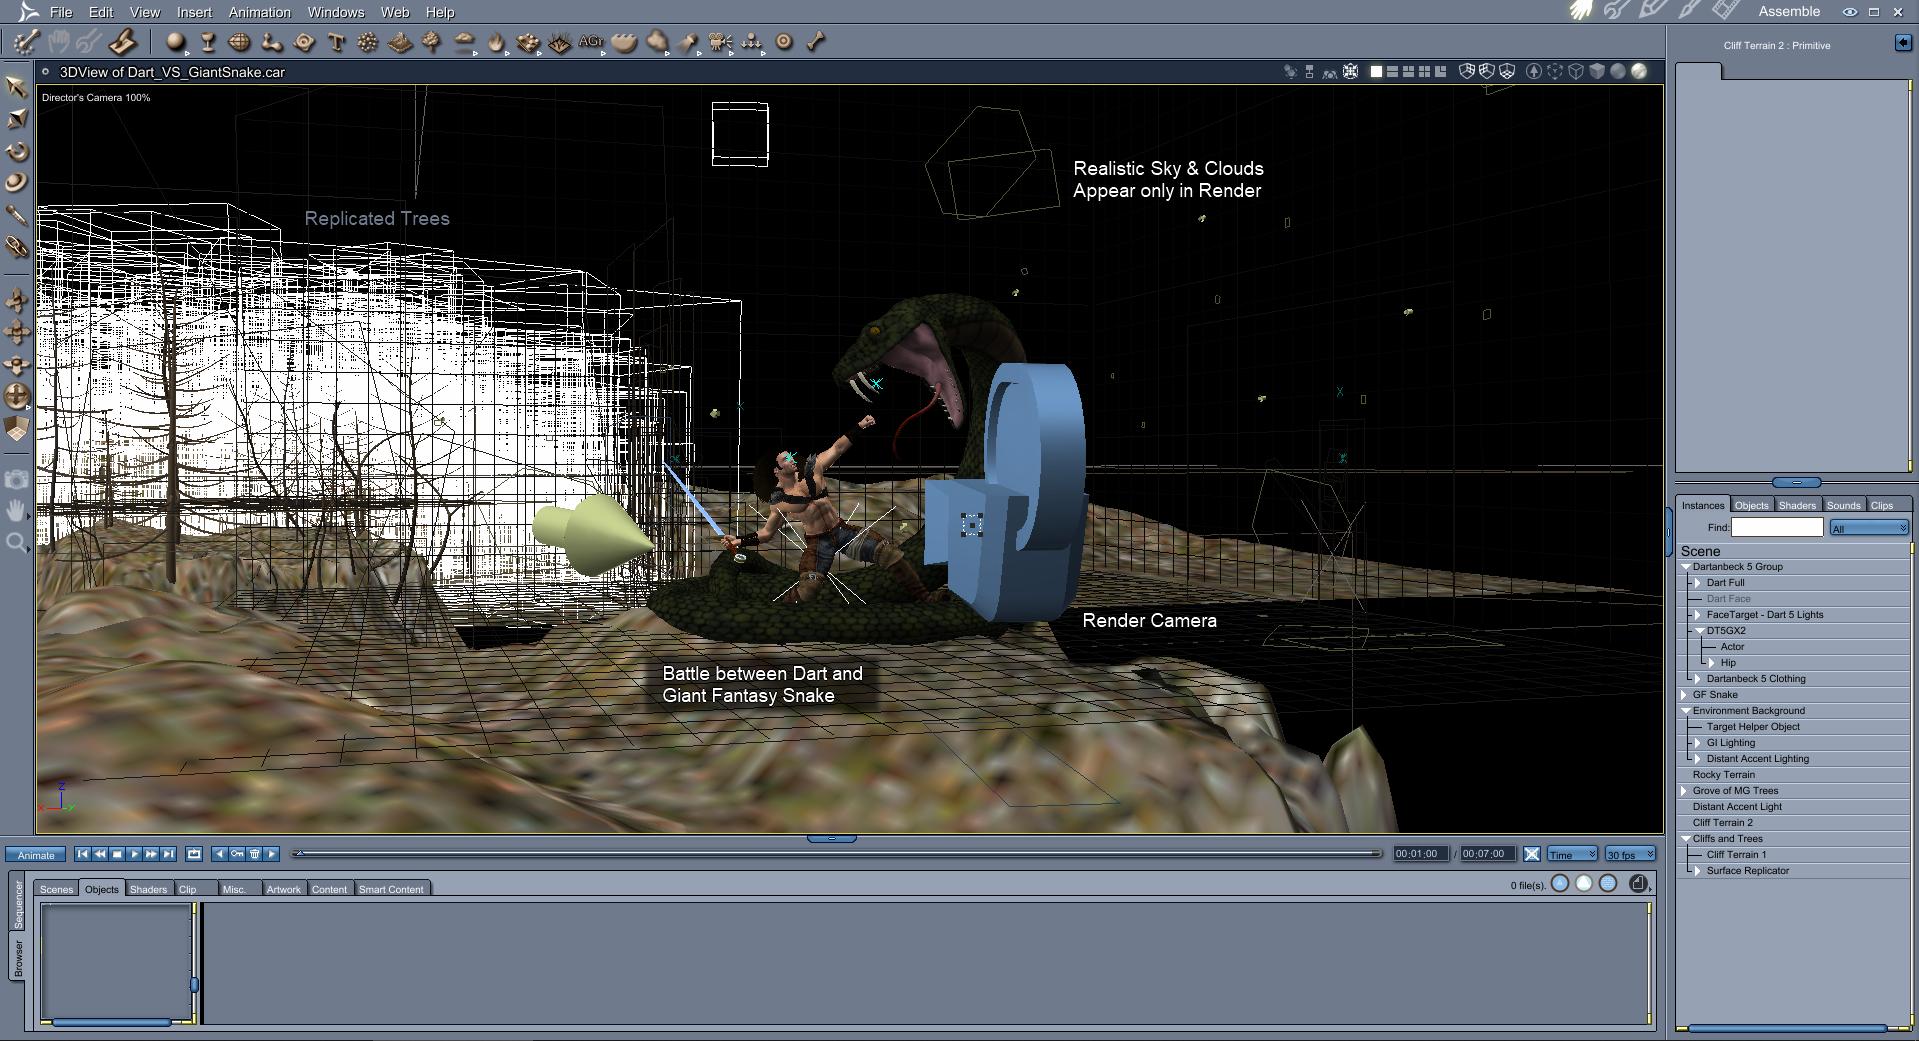Jump to the first frame
The width and height of the screenshot is (1919, 1041).
coord(82,854)
